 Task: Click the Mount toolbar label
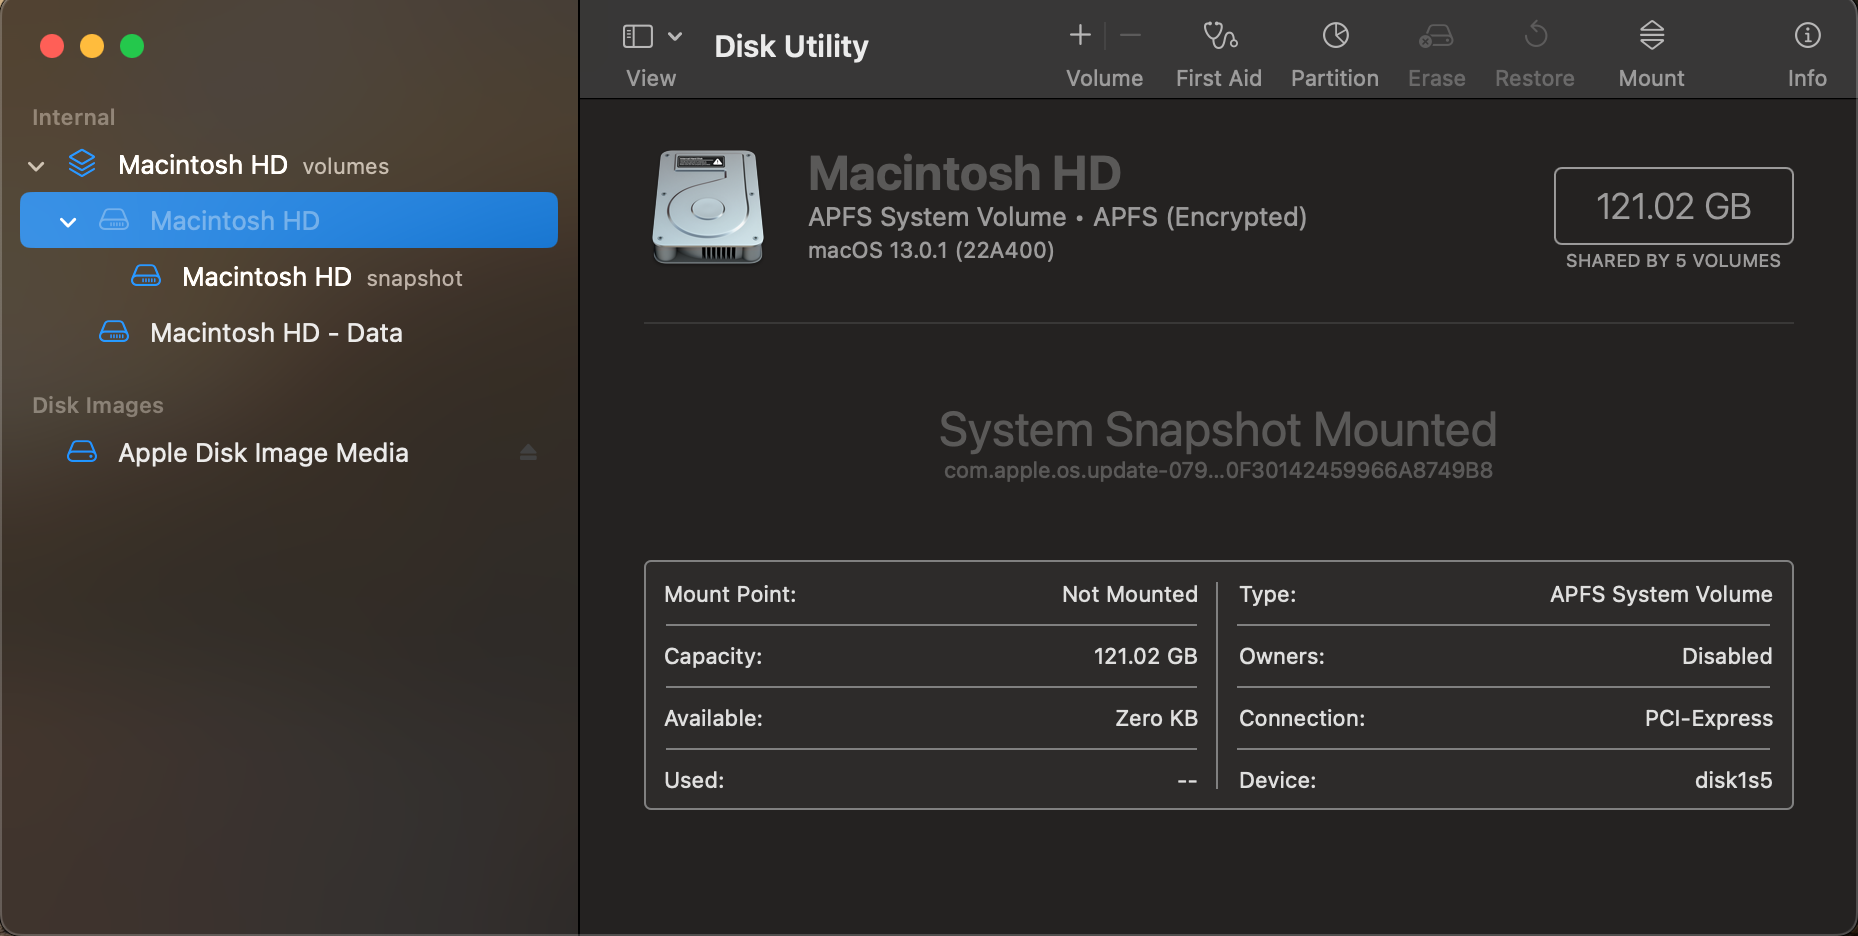tap(1651, 78)
